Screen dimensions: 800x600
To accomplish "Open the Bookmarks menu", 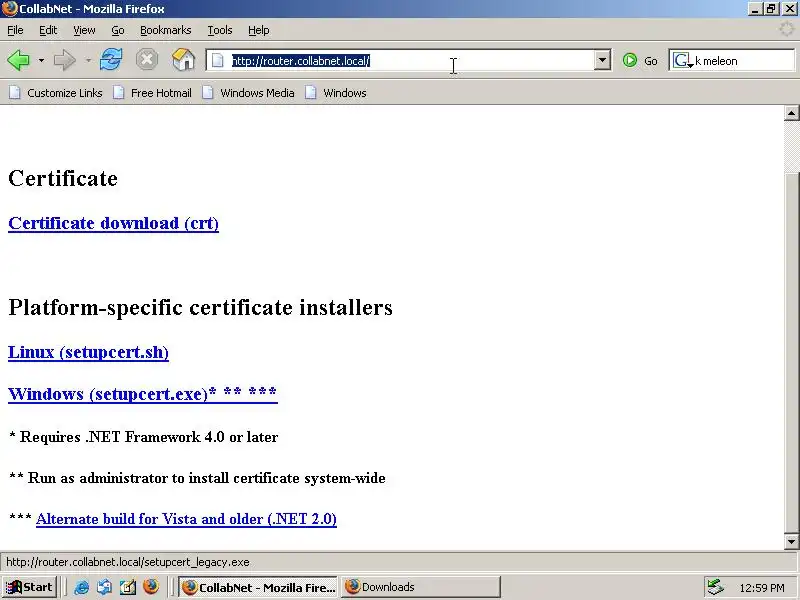I will (x=166, y=30).
